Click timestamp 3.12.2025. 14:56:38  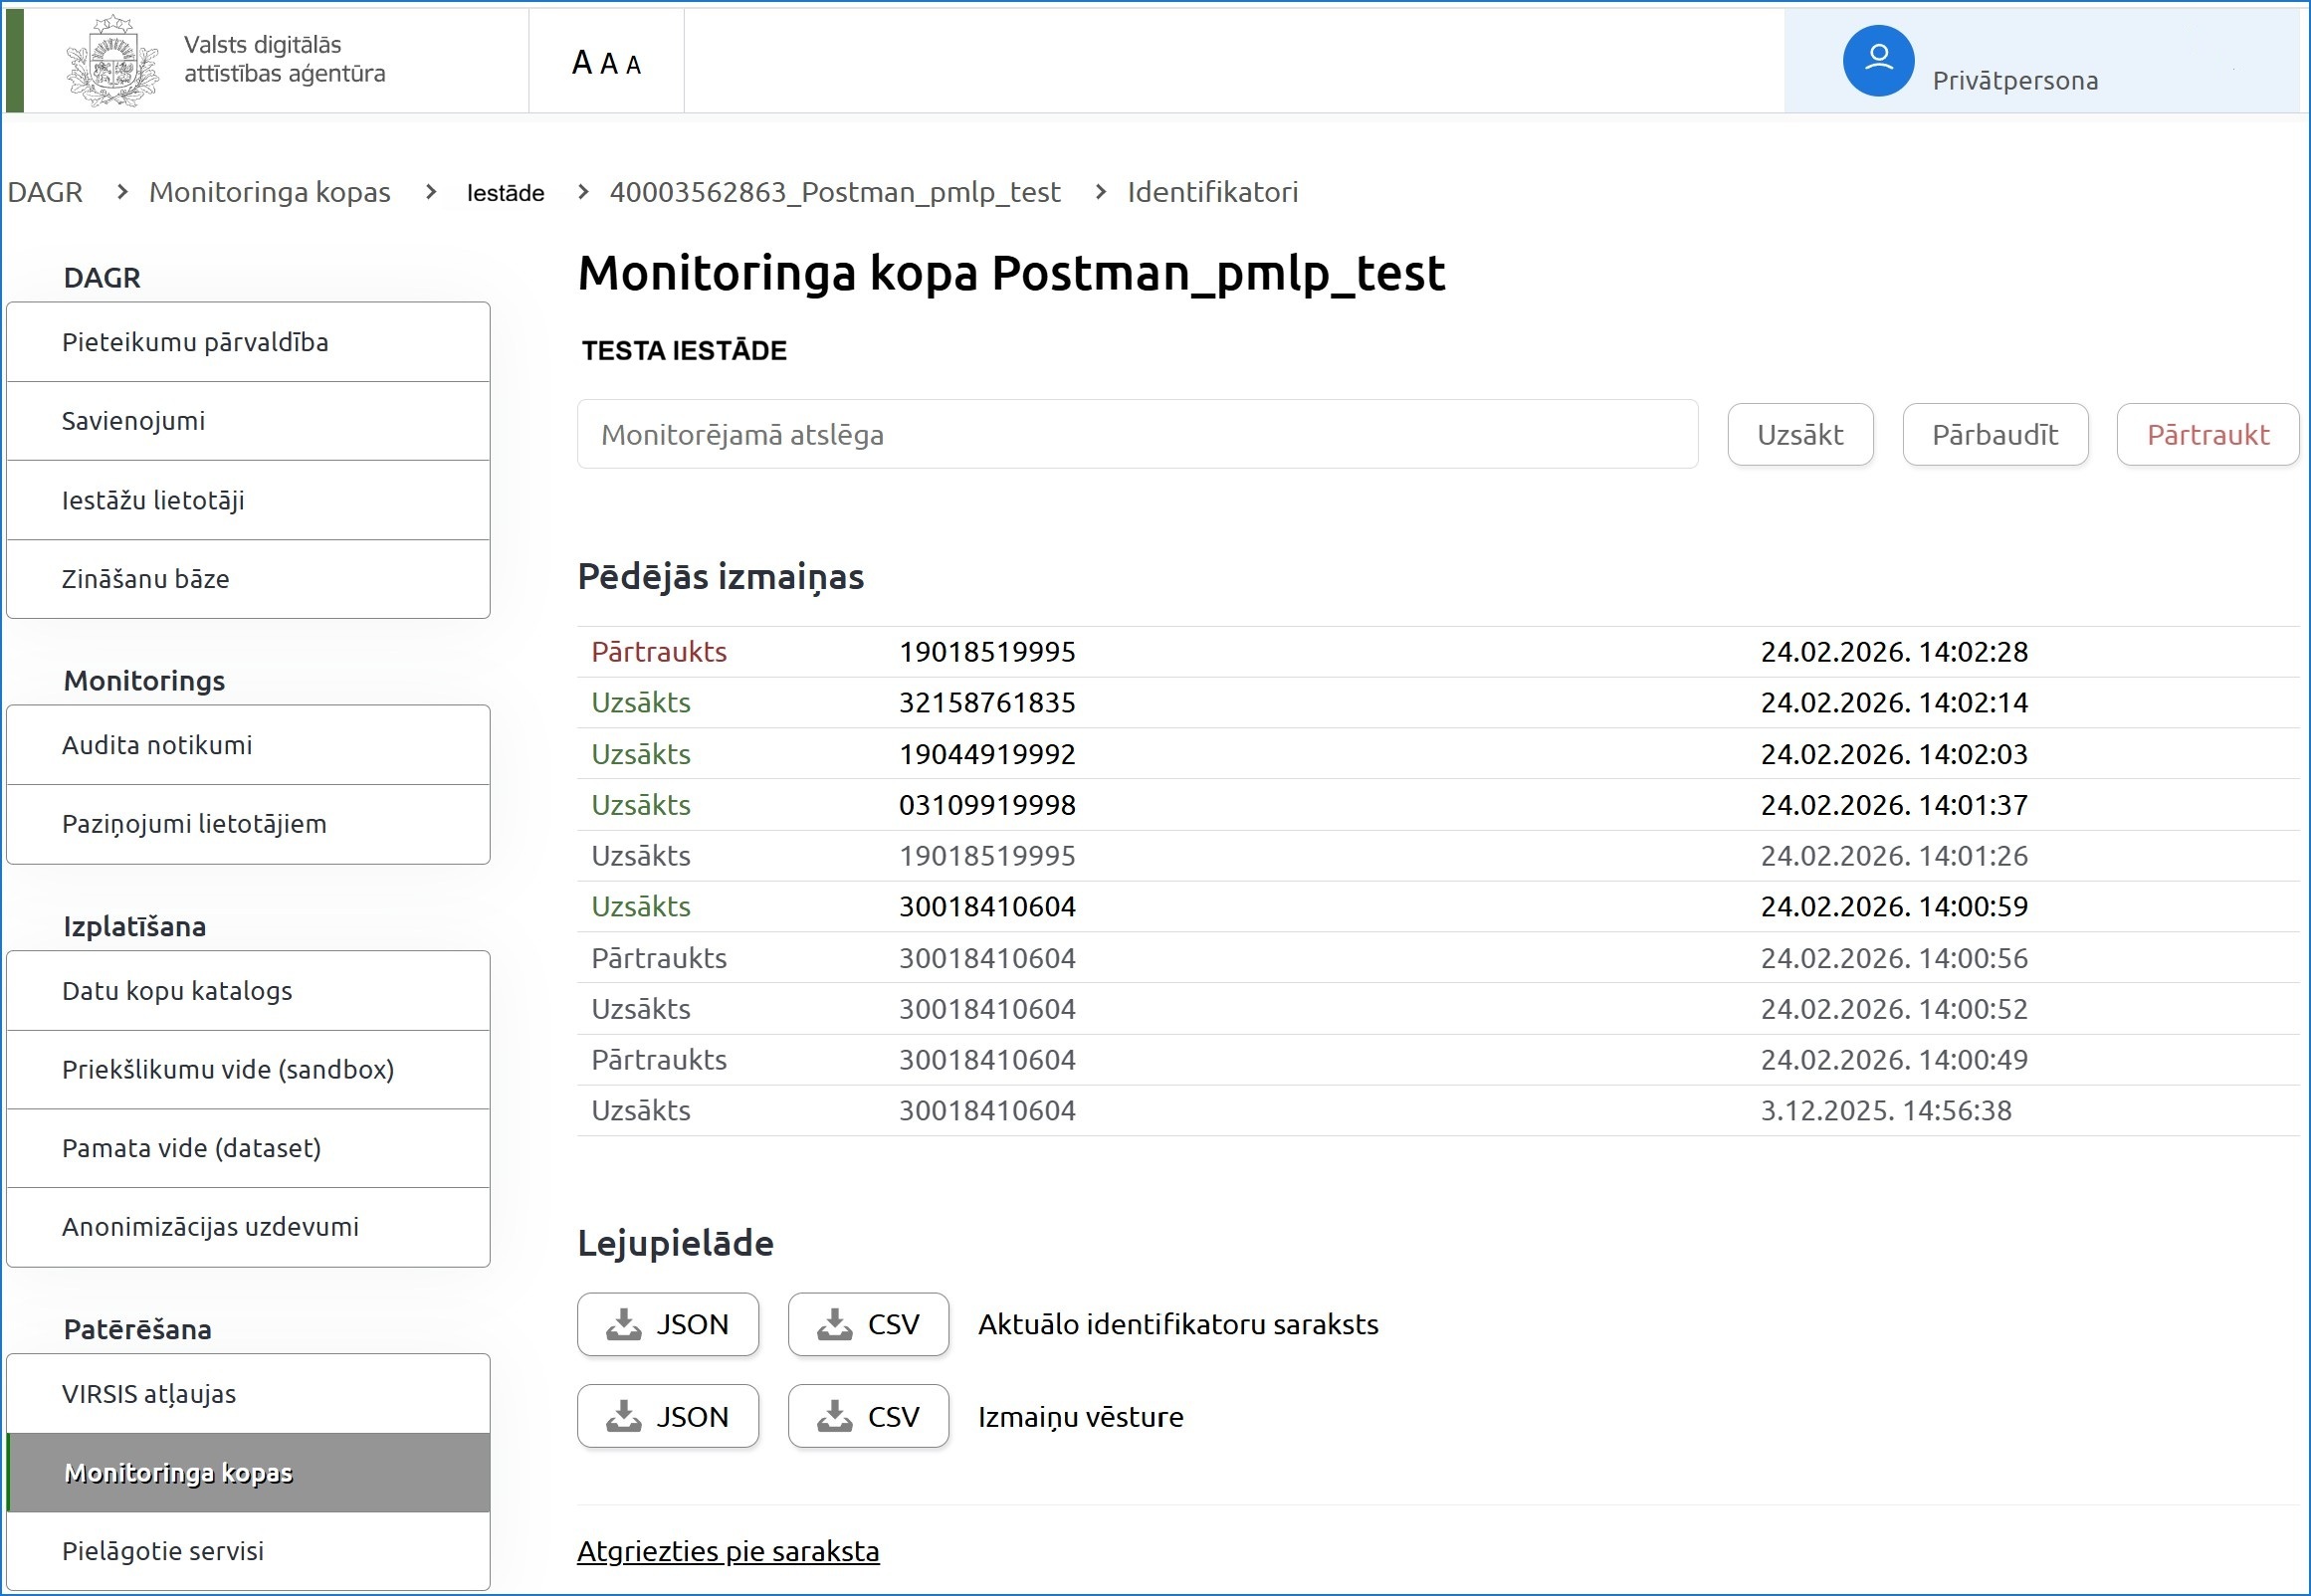coord(1886,1111)
